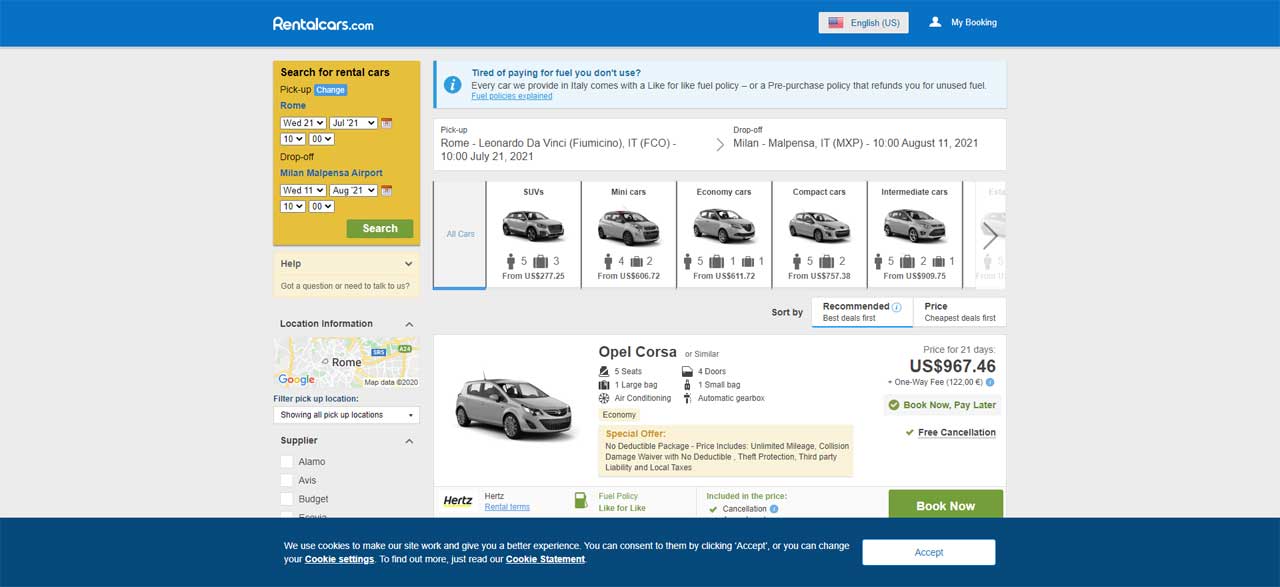Open the pick-up location filter dropdown
Screen dimensions: 1280x587
point(346,415)
